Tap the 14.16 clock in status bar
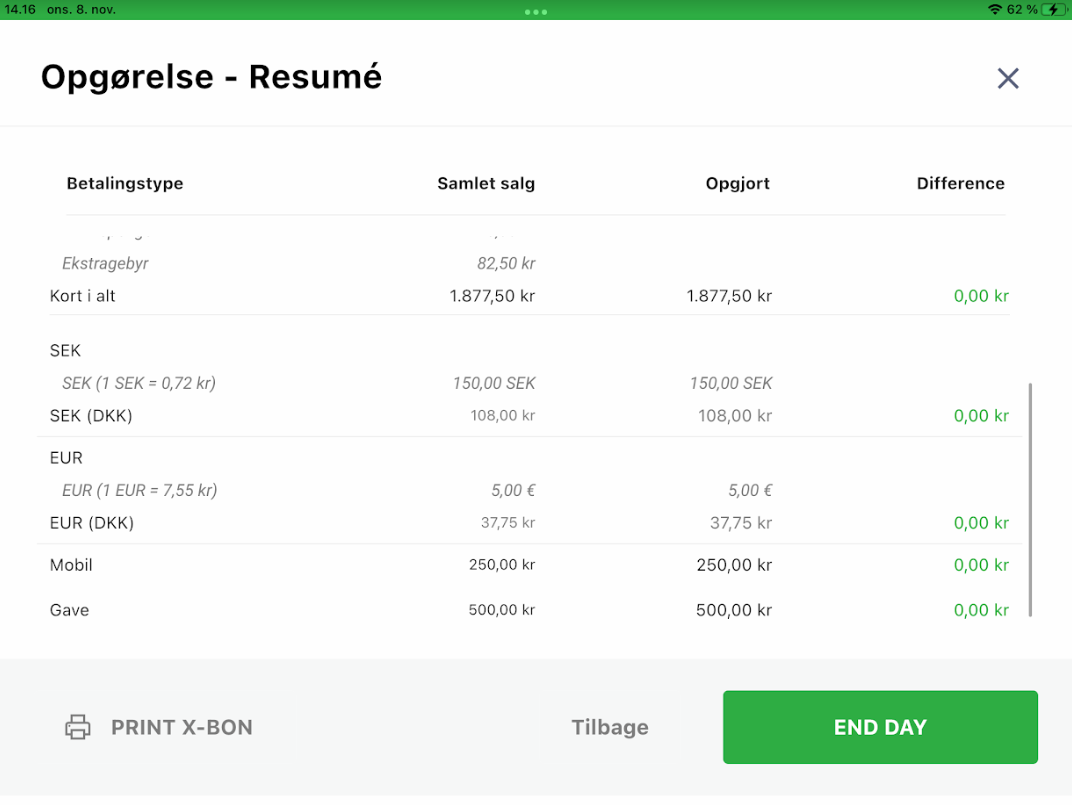Viewport: 1072px width, 805px height. click(20, 10)
